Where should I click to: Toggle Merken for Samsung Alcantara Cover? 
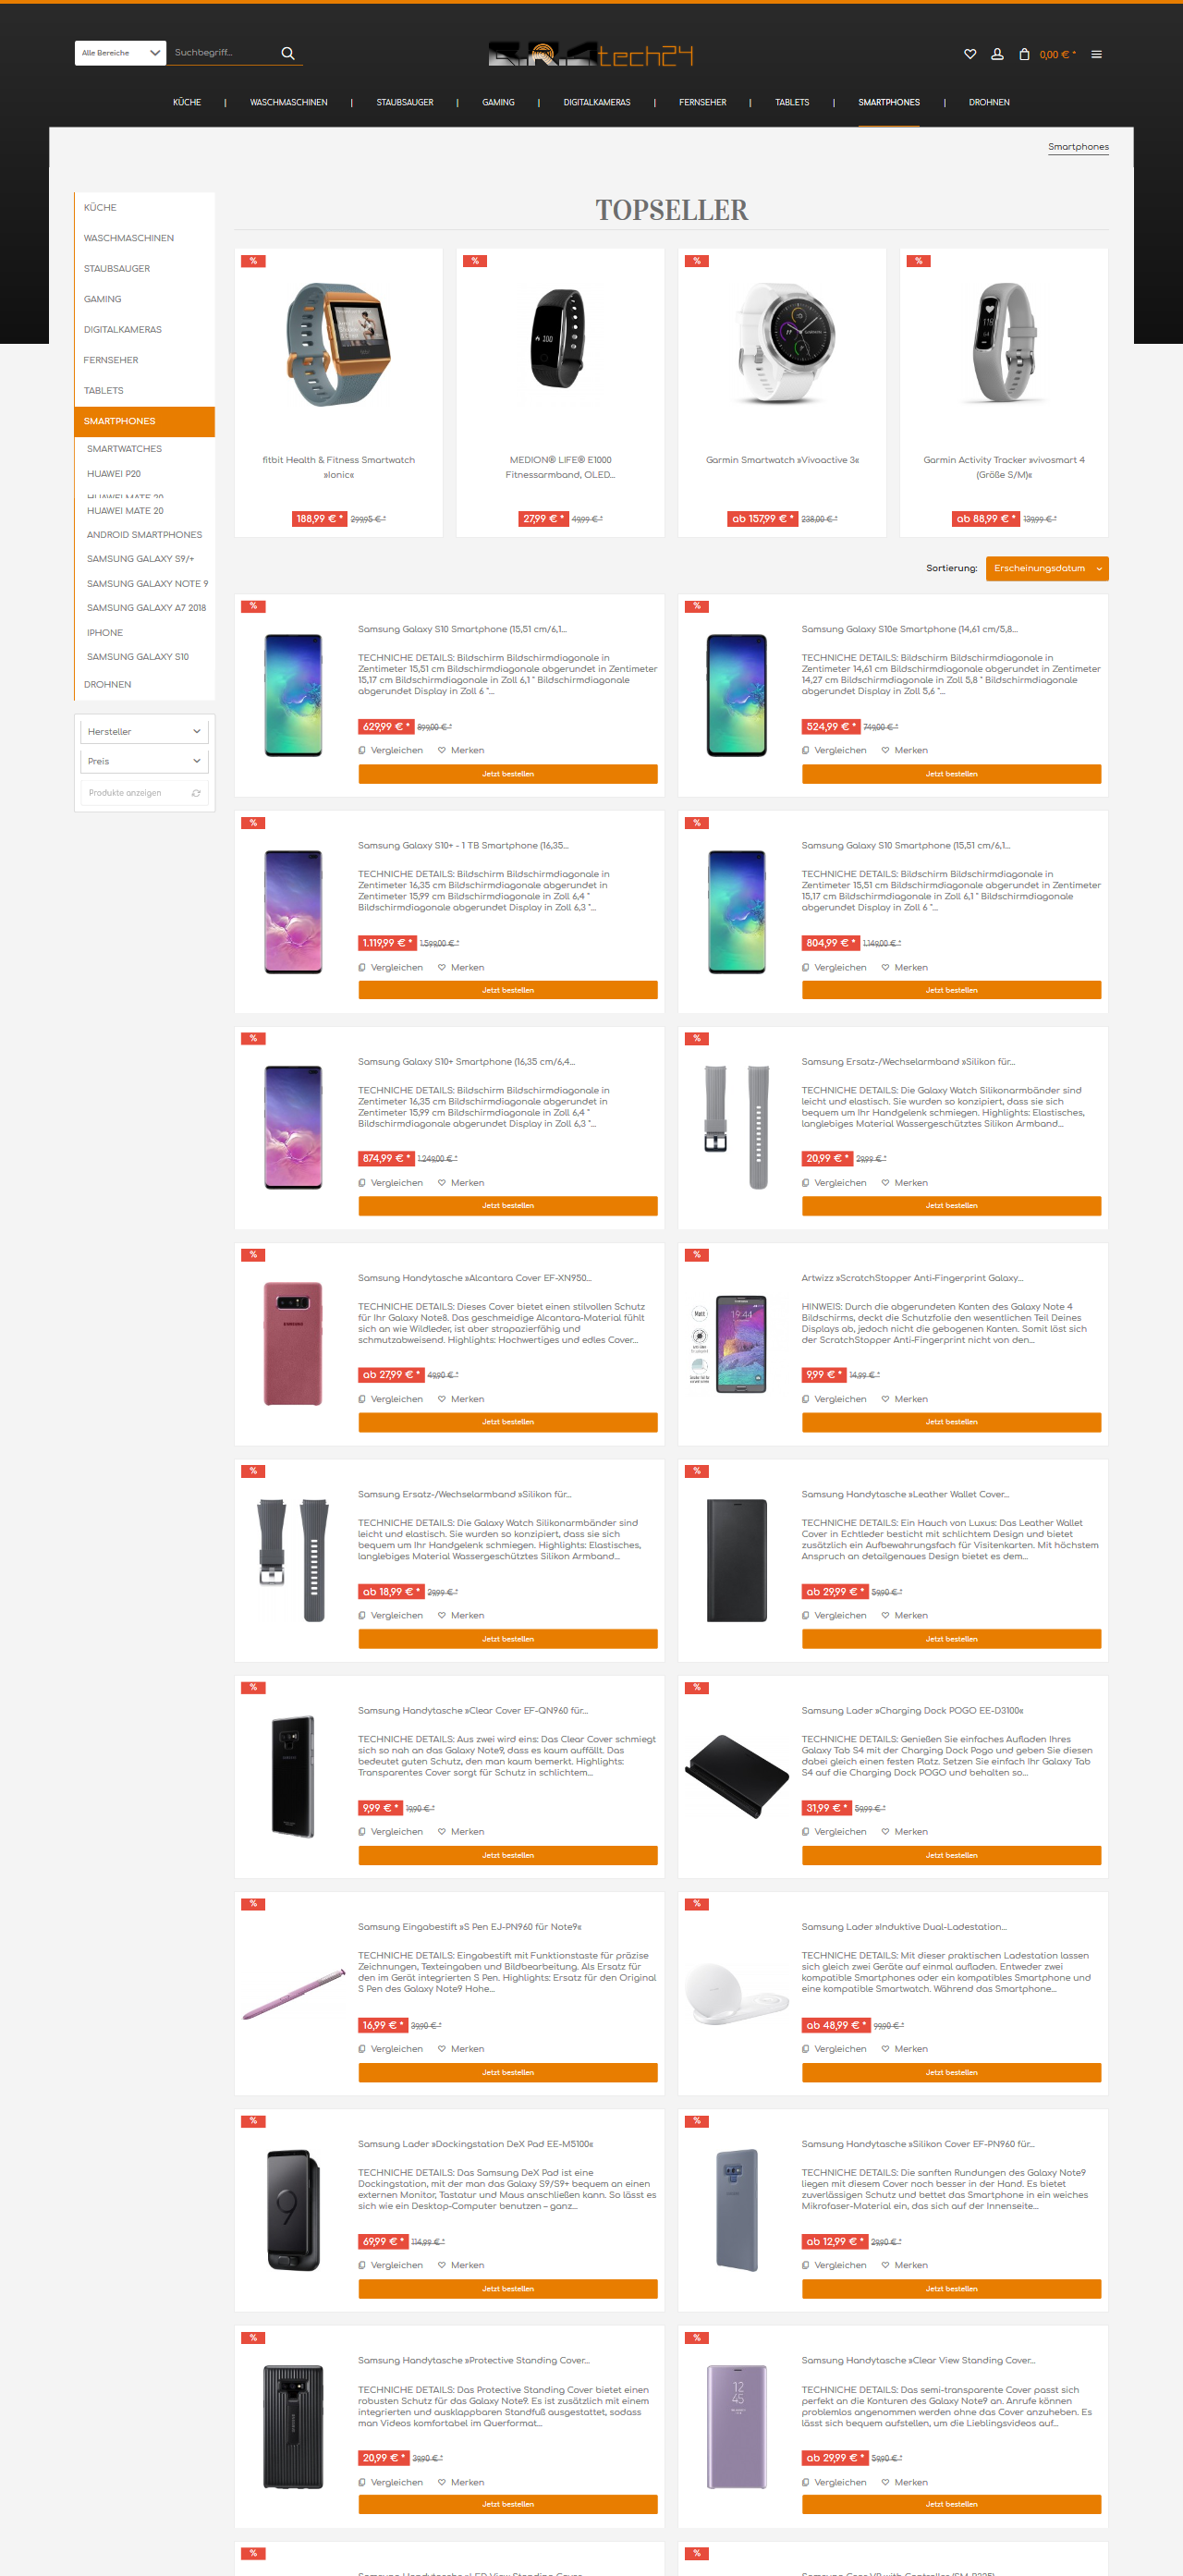[461, 1399]
